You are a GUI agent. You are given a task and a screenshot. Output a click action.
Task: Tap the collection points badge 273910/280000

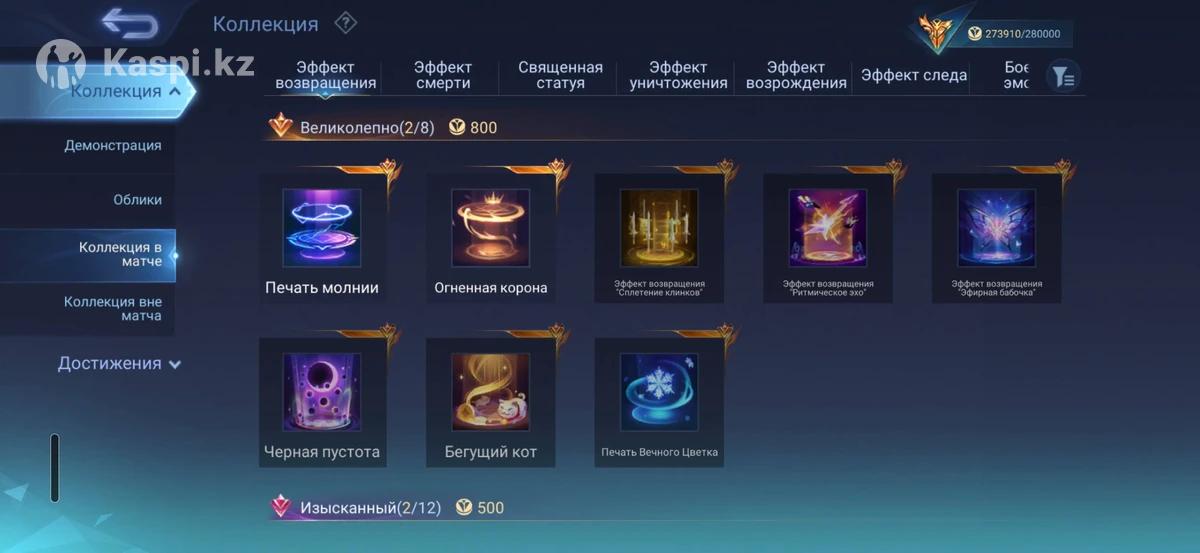coord(1017,33)
